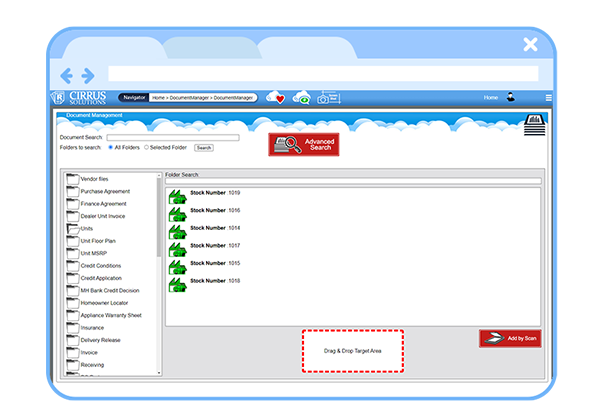The height and width of the screenshot is (420, 600).
Task: Select the Selected Folder radio button
Action: click(147, 147)
